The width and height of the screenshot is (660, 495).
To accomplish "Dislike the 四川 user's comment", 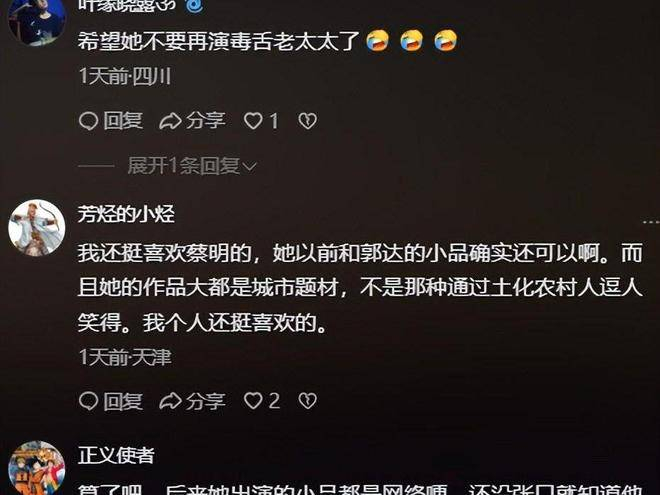I will (x=308, y=121).
